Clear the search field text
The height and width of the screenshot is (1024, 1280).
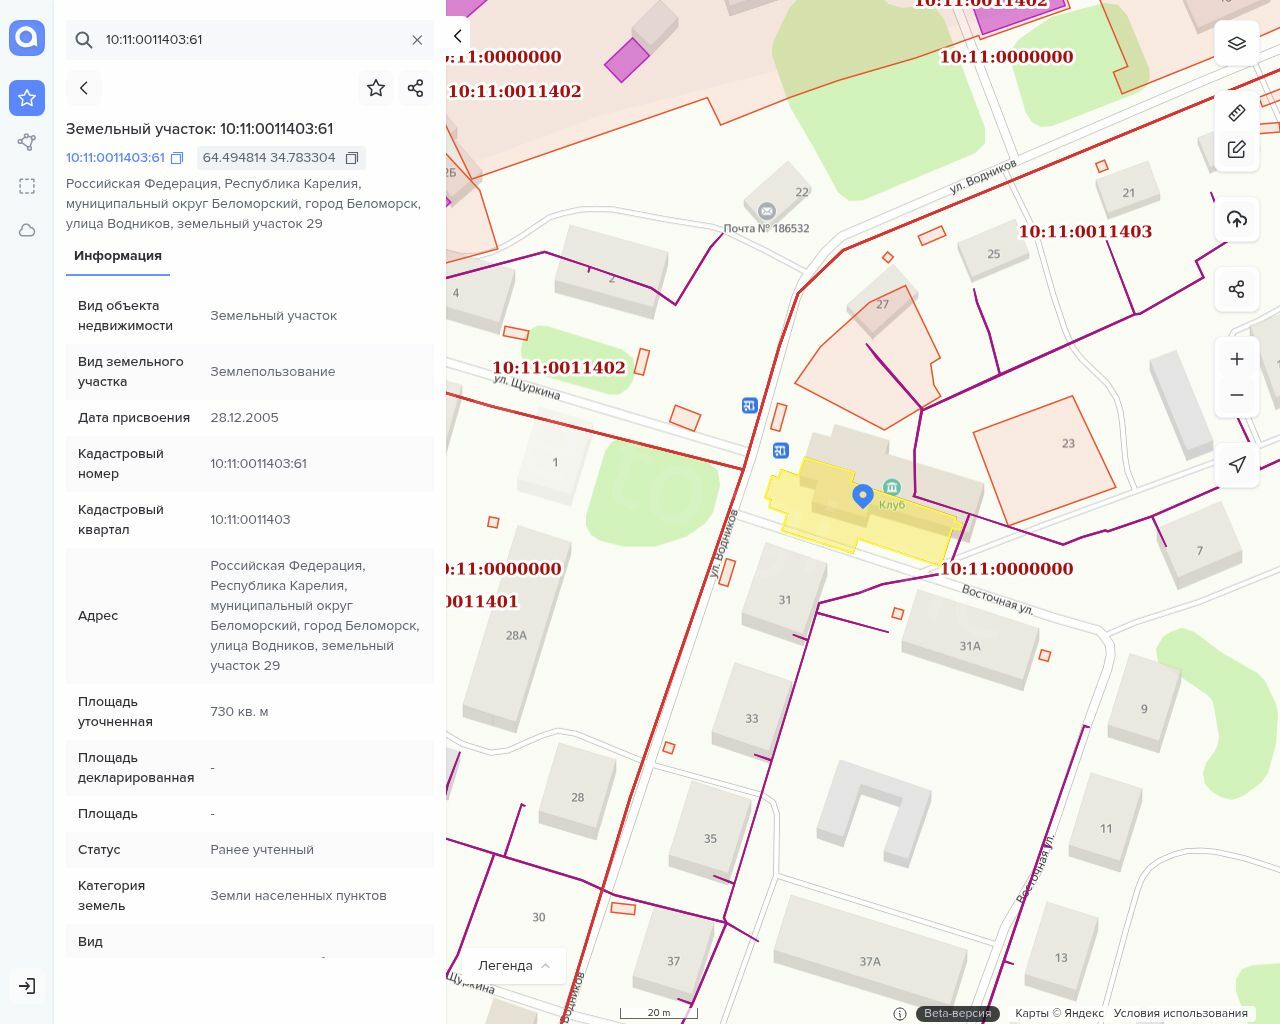tap(417, 40)
